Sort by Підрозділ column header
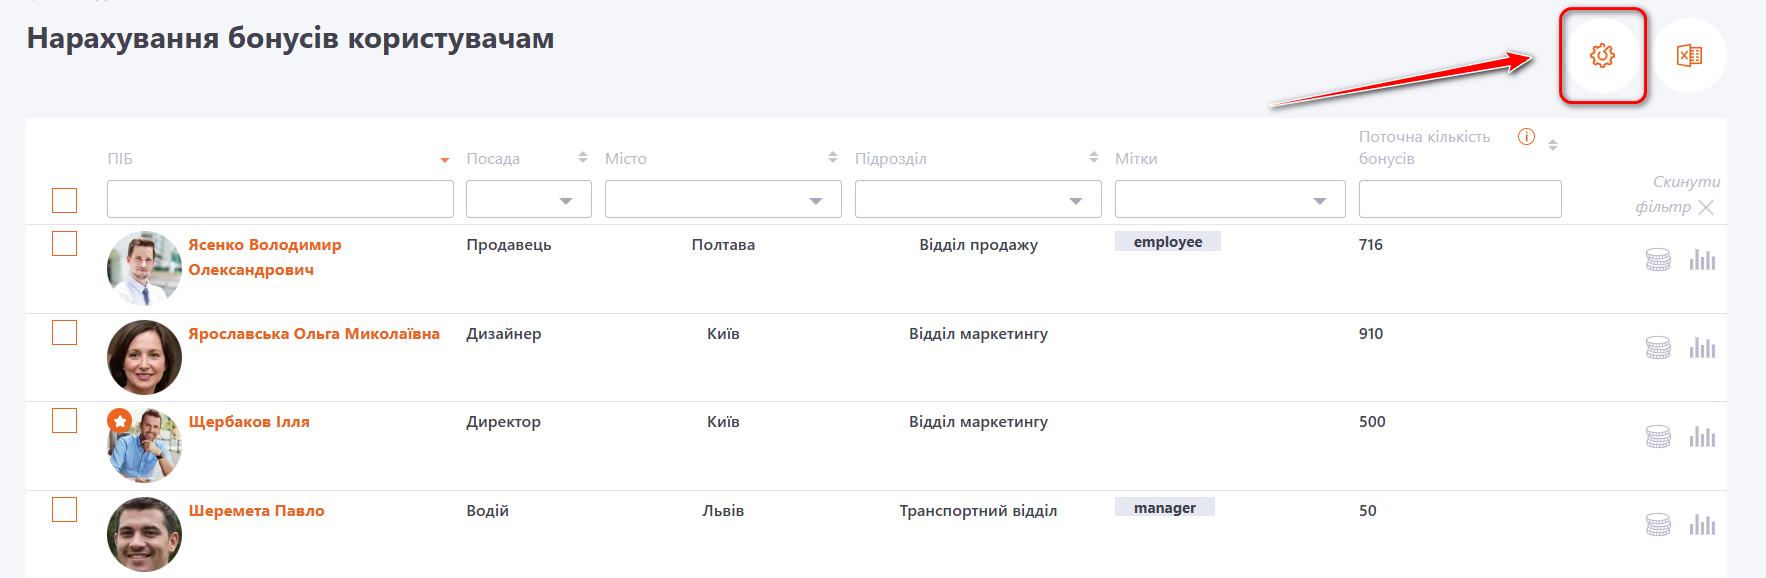 (890, 159)
